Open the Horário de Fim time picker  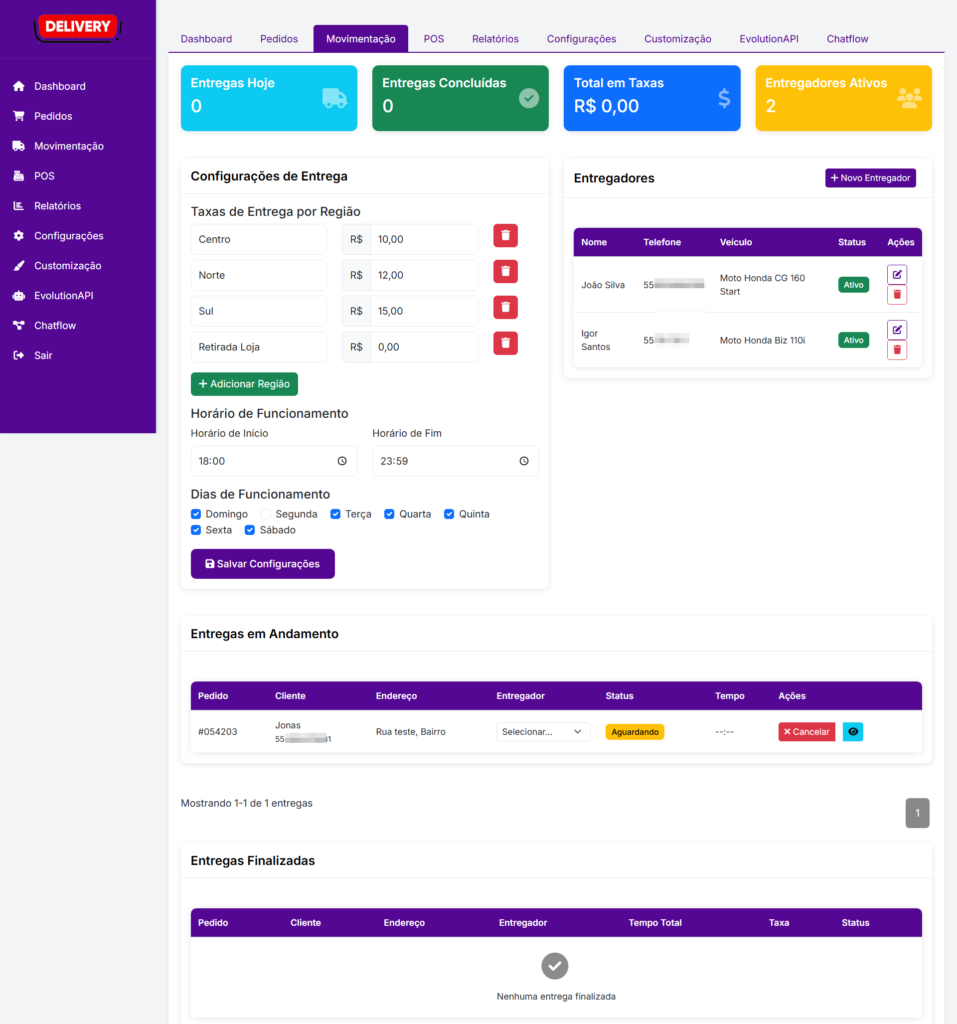pos(524,461)
